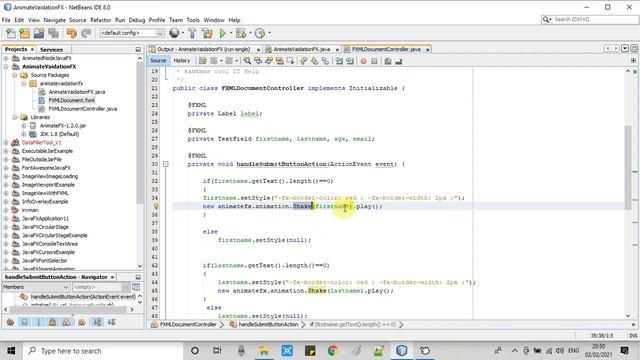The image size is (640, 360).
Task: Click FXMLDocumentController in the breadcrumb bar
Action: coord(188,324)
